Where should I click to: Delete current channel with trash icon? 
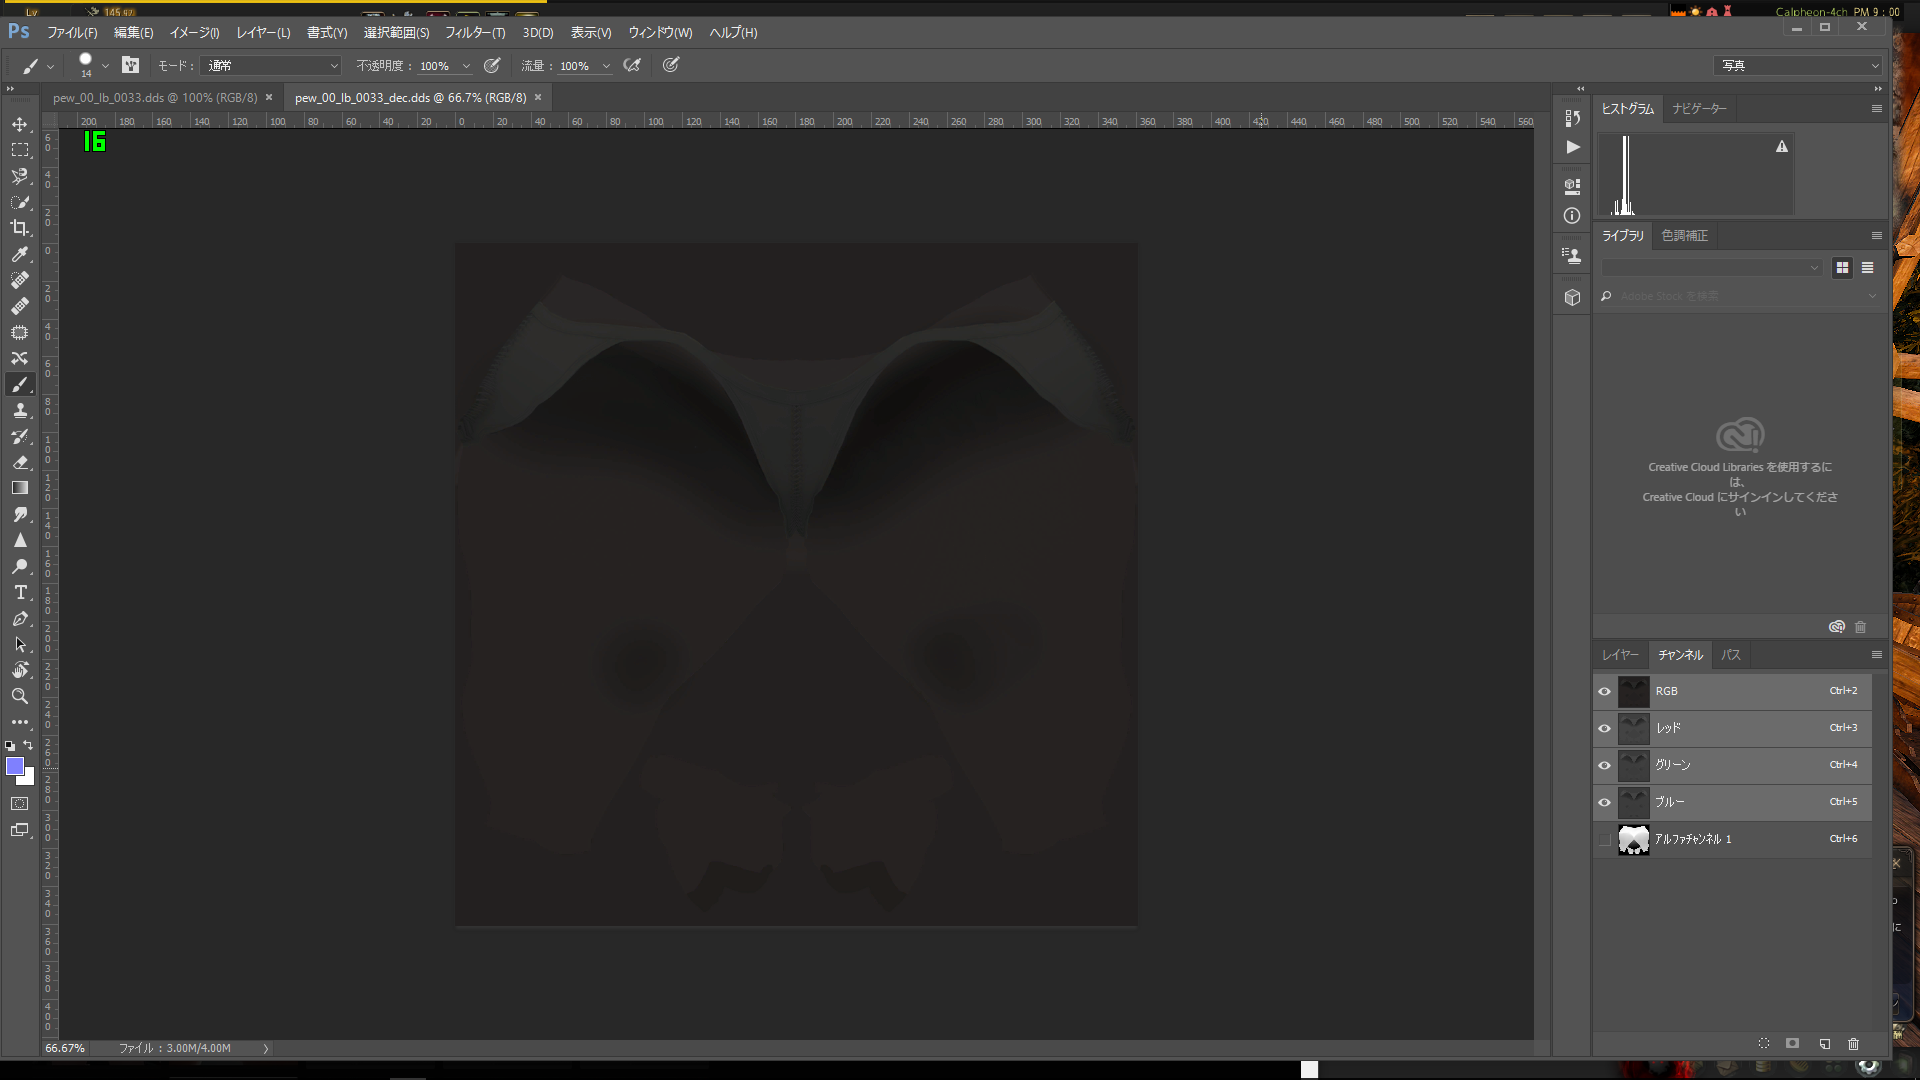pyautogui.click(x=1853, y=1043)
